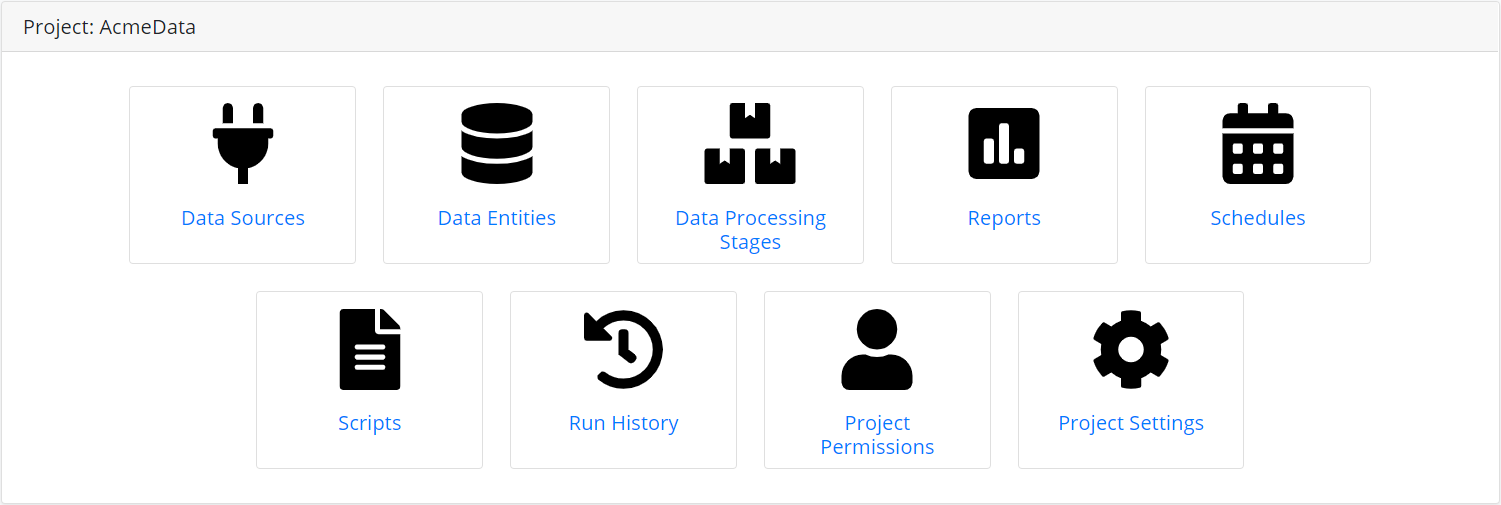The image size is (1501, 505).
Task: Click the bar chart Reports icon
Action: coord(1004,144)
